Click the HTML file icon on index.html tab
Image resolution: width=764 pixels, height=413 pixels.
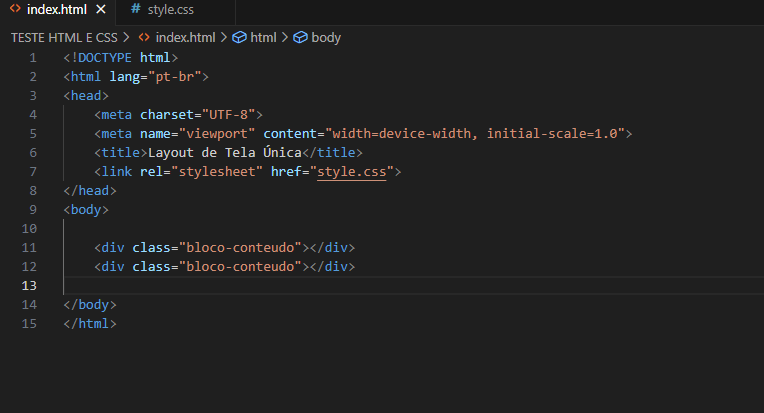[15, 9]
